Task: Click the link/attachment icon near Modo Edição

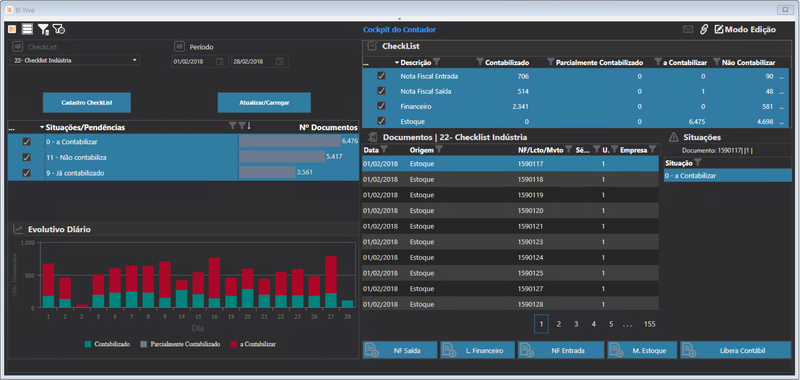Action: 704,30
